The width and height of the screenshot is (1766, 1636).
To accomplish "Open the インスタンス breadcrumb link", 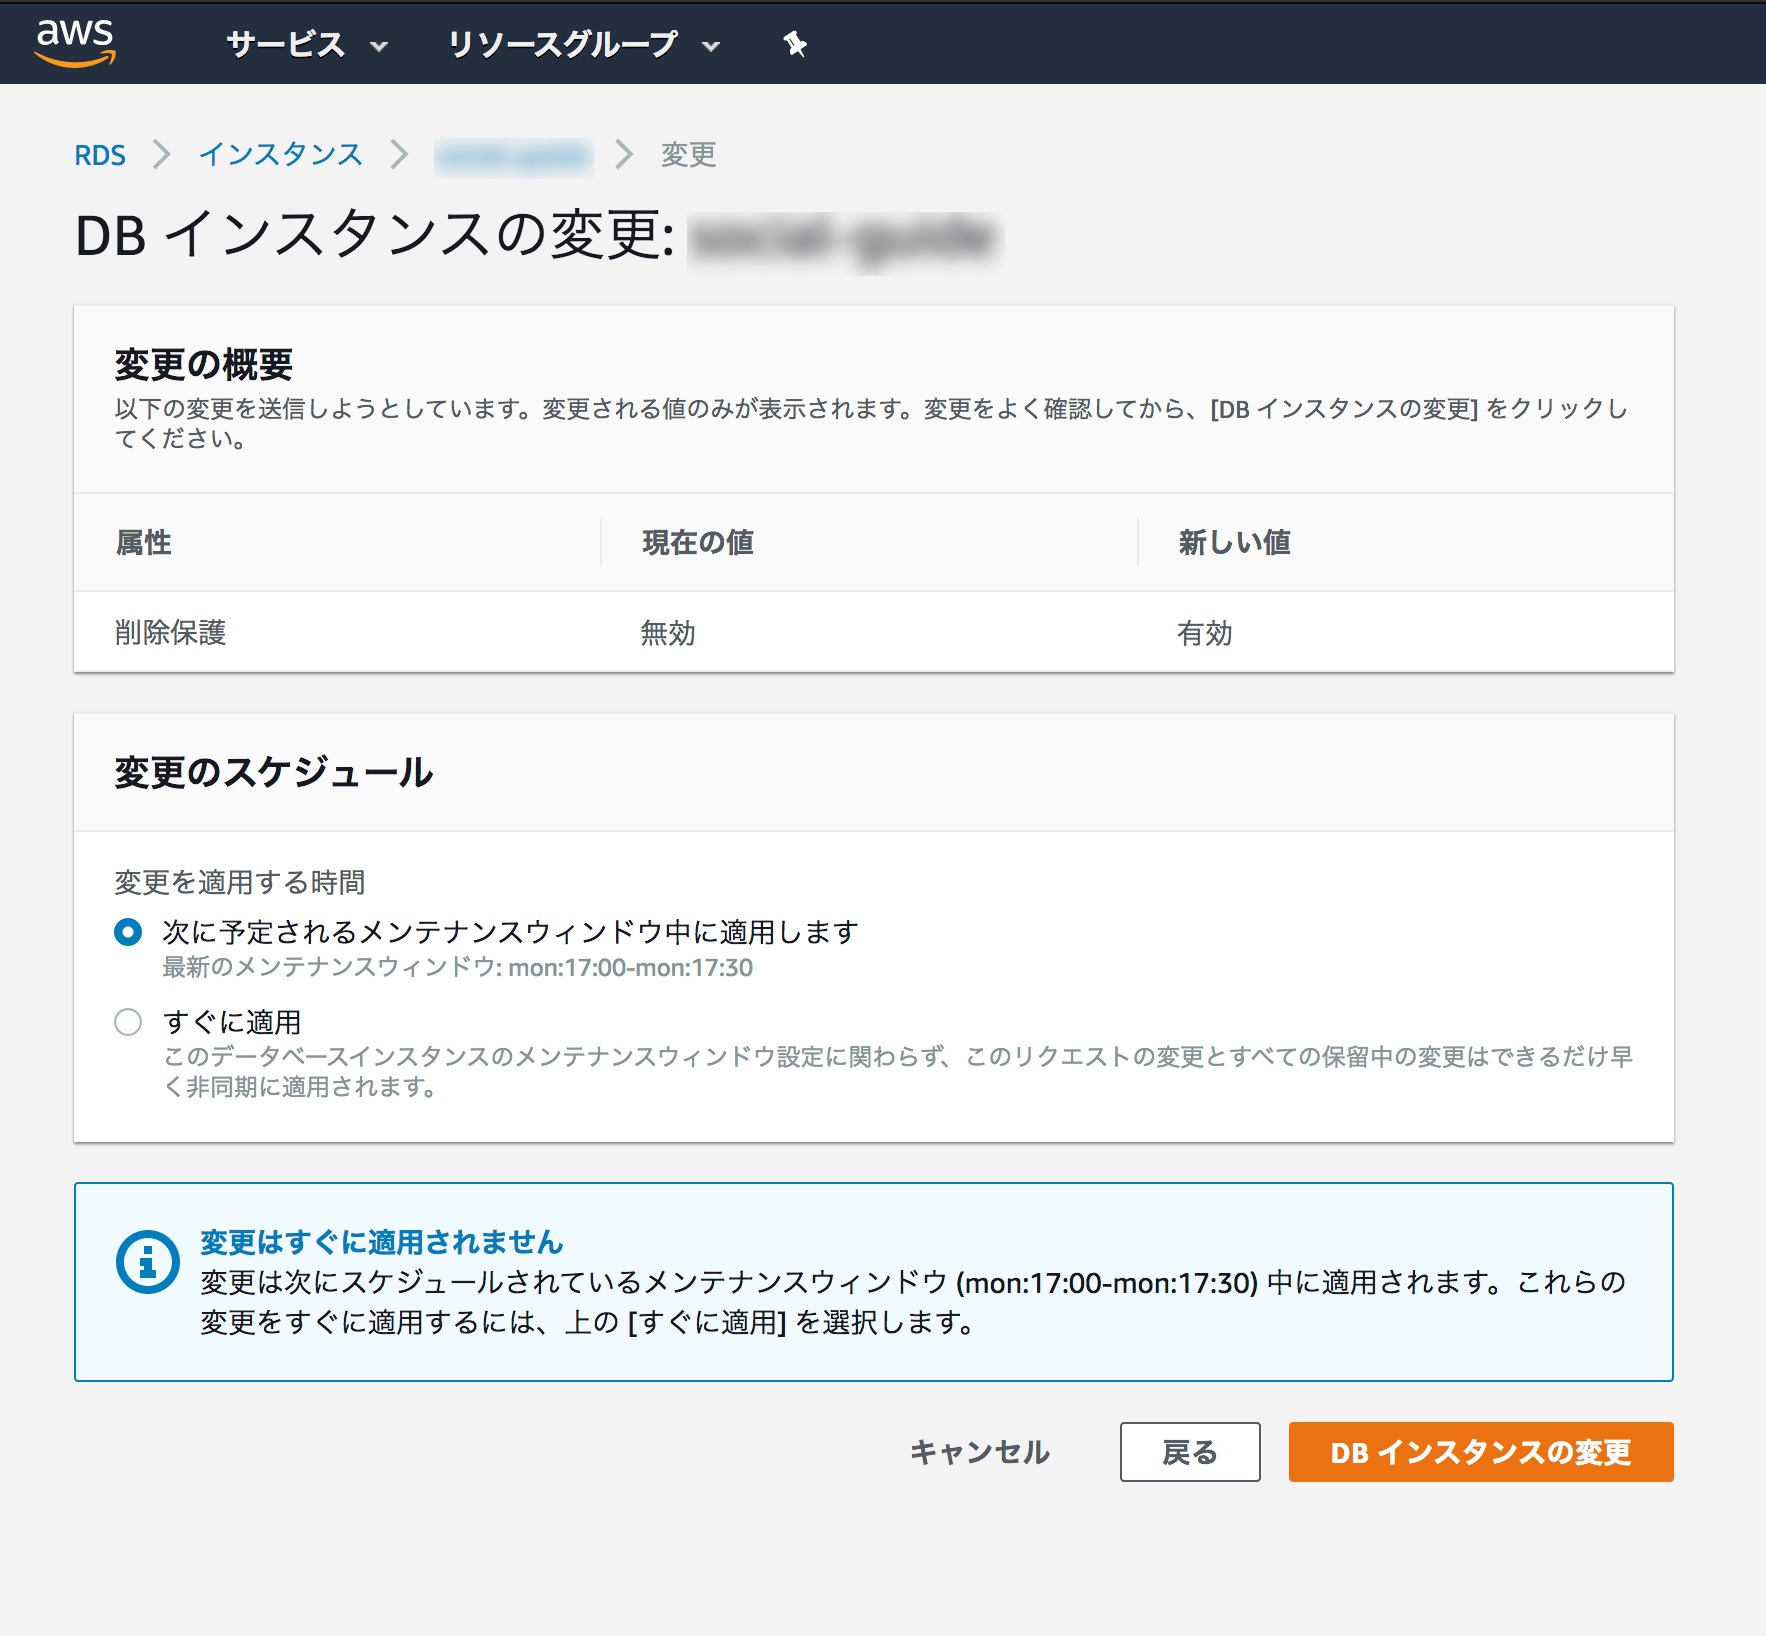I will (x=282, y=154).
